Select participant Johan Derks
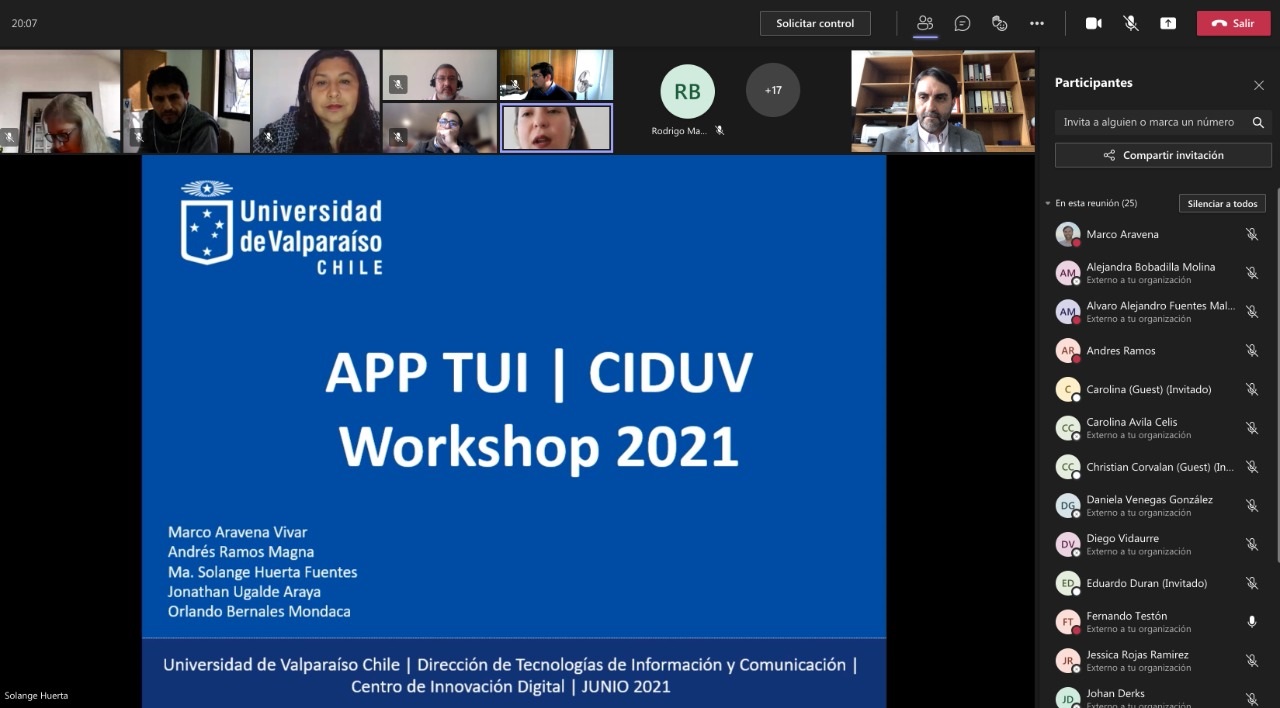 (1158, 696)
